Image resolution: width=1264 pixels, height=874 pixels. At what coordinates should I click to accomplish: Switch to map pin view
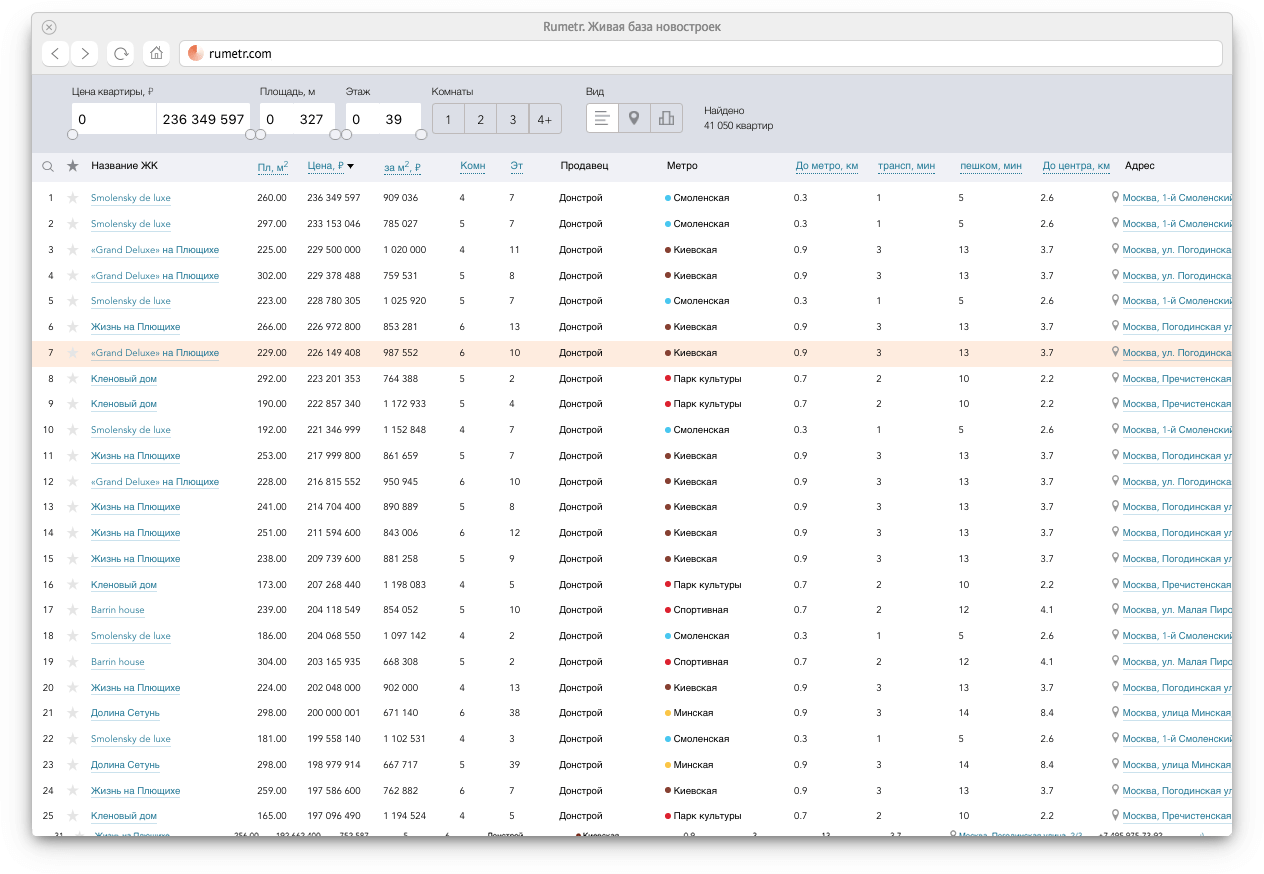click(634, 119)
